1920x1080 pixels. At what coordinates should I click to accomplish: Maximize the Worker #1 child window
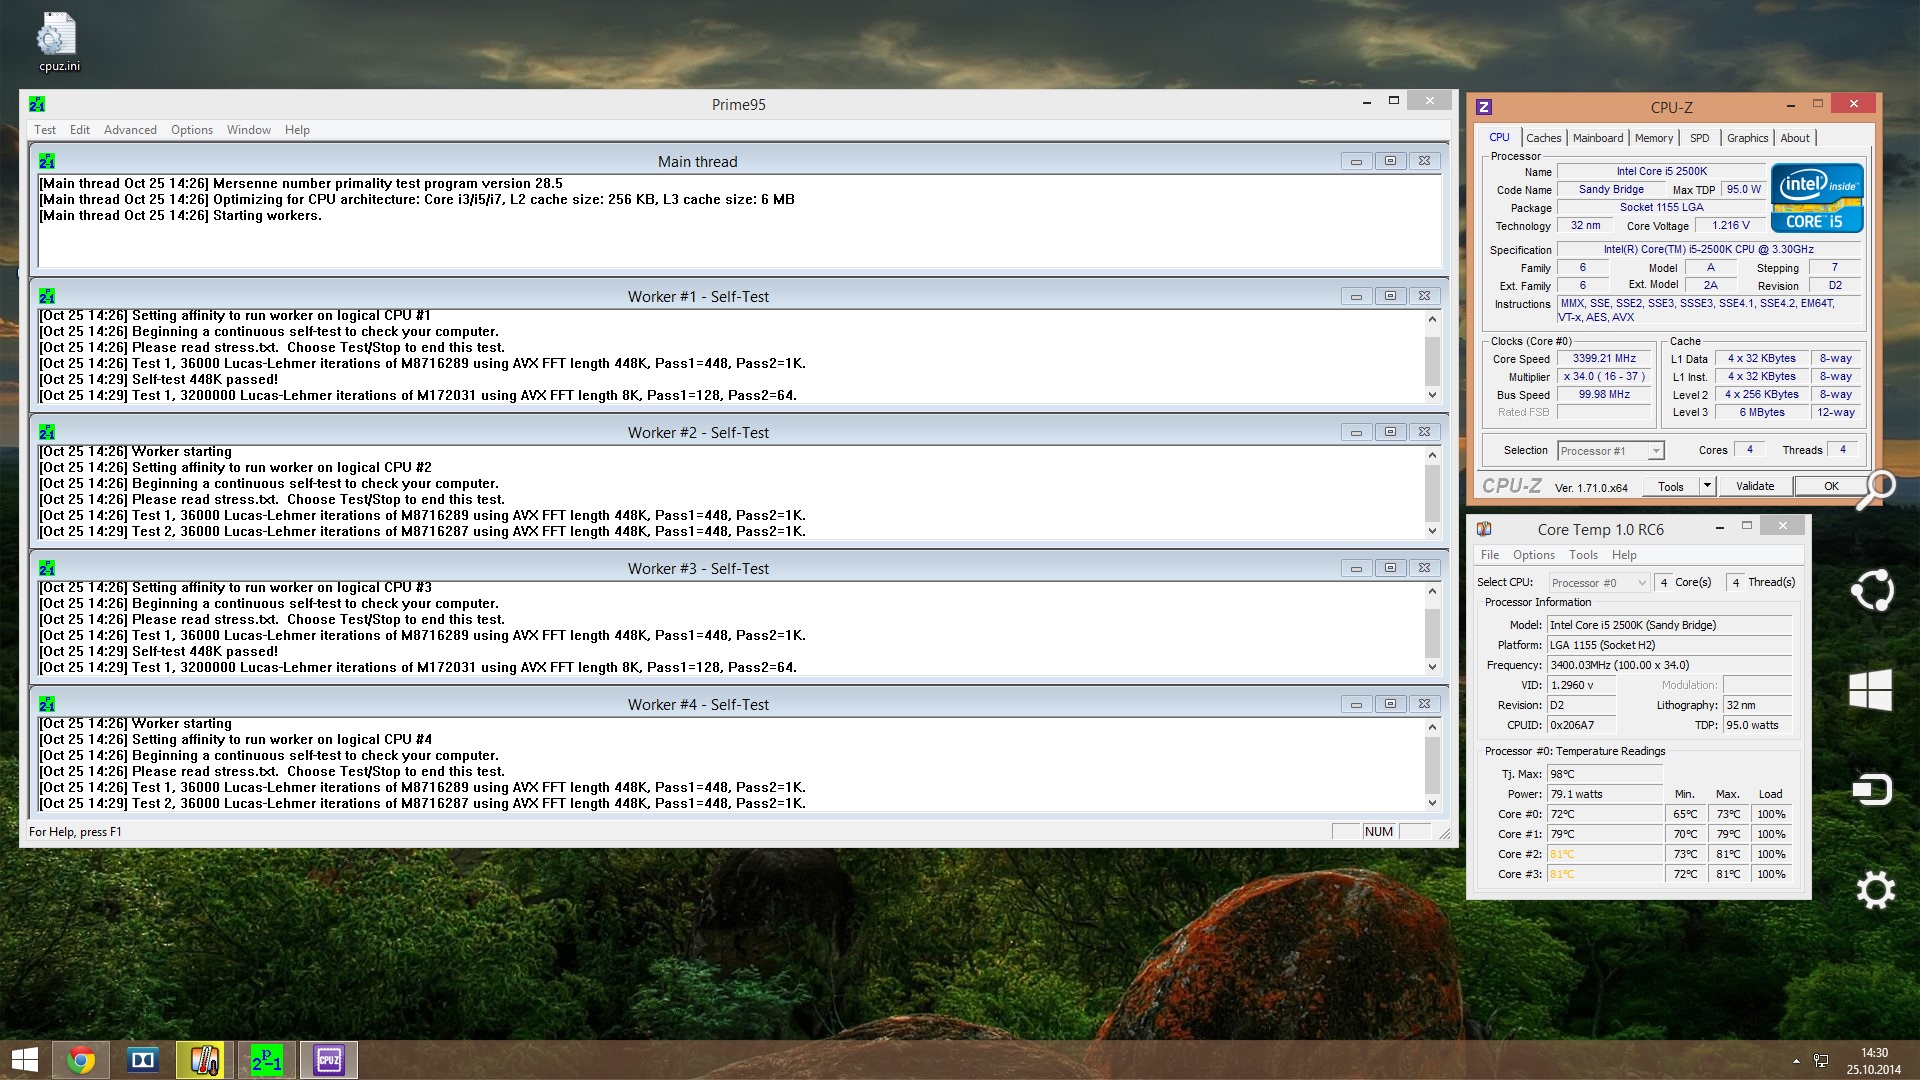(1390, 296)
